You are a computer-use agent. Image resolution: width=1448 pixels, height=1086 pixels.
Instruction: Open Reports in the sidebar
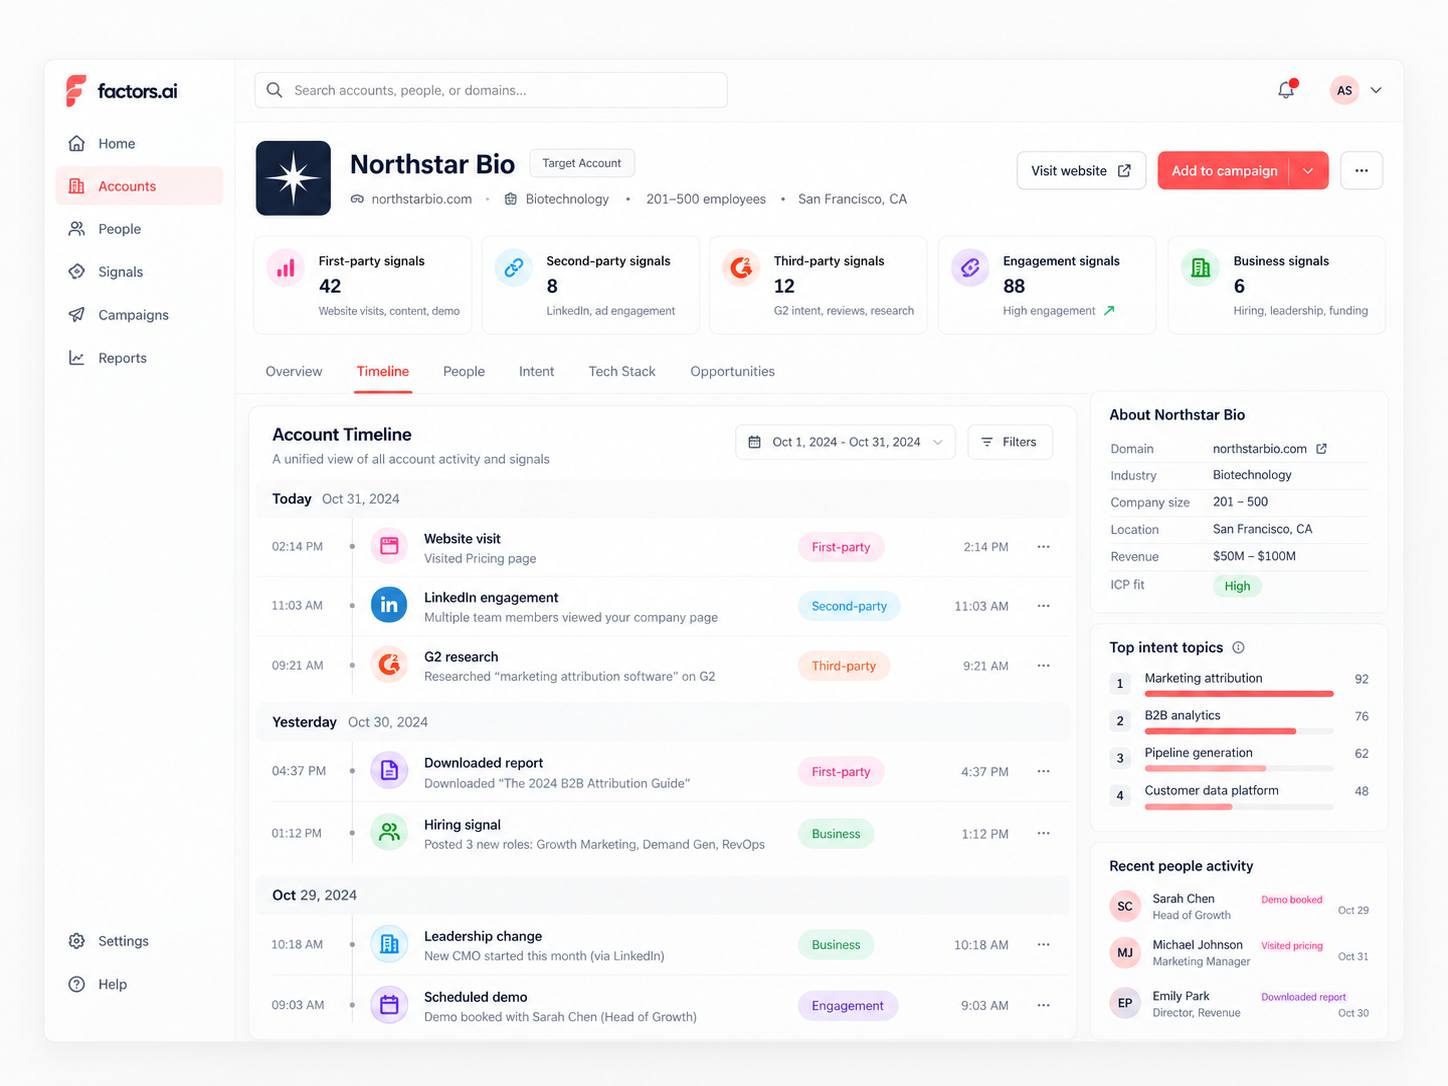point(139,358)
